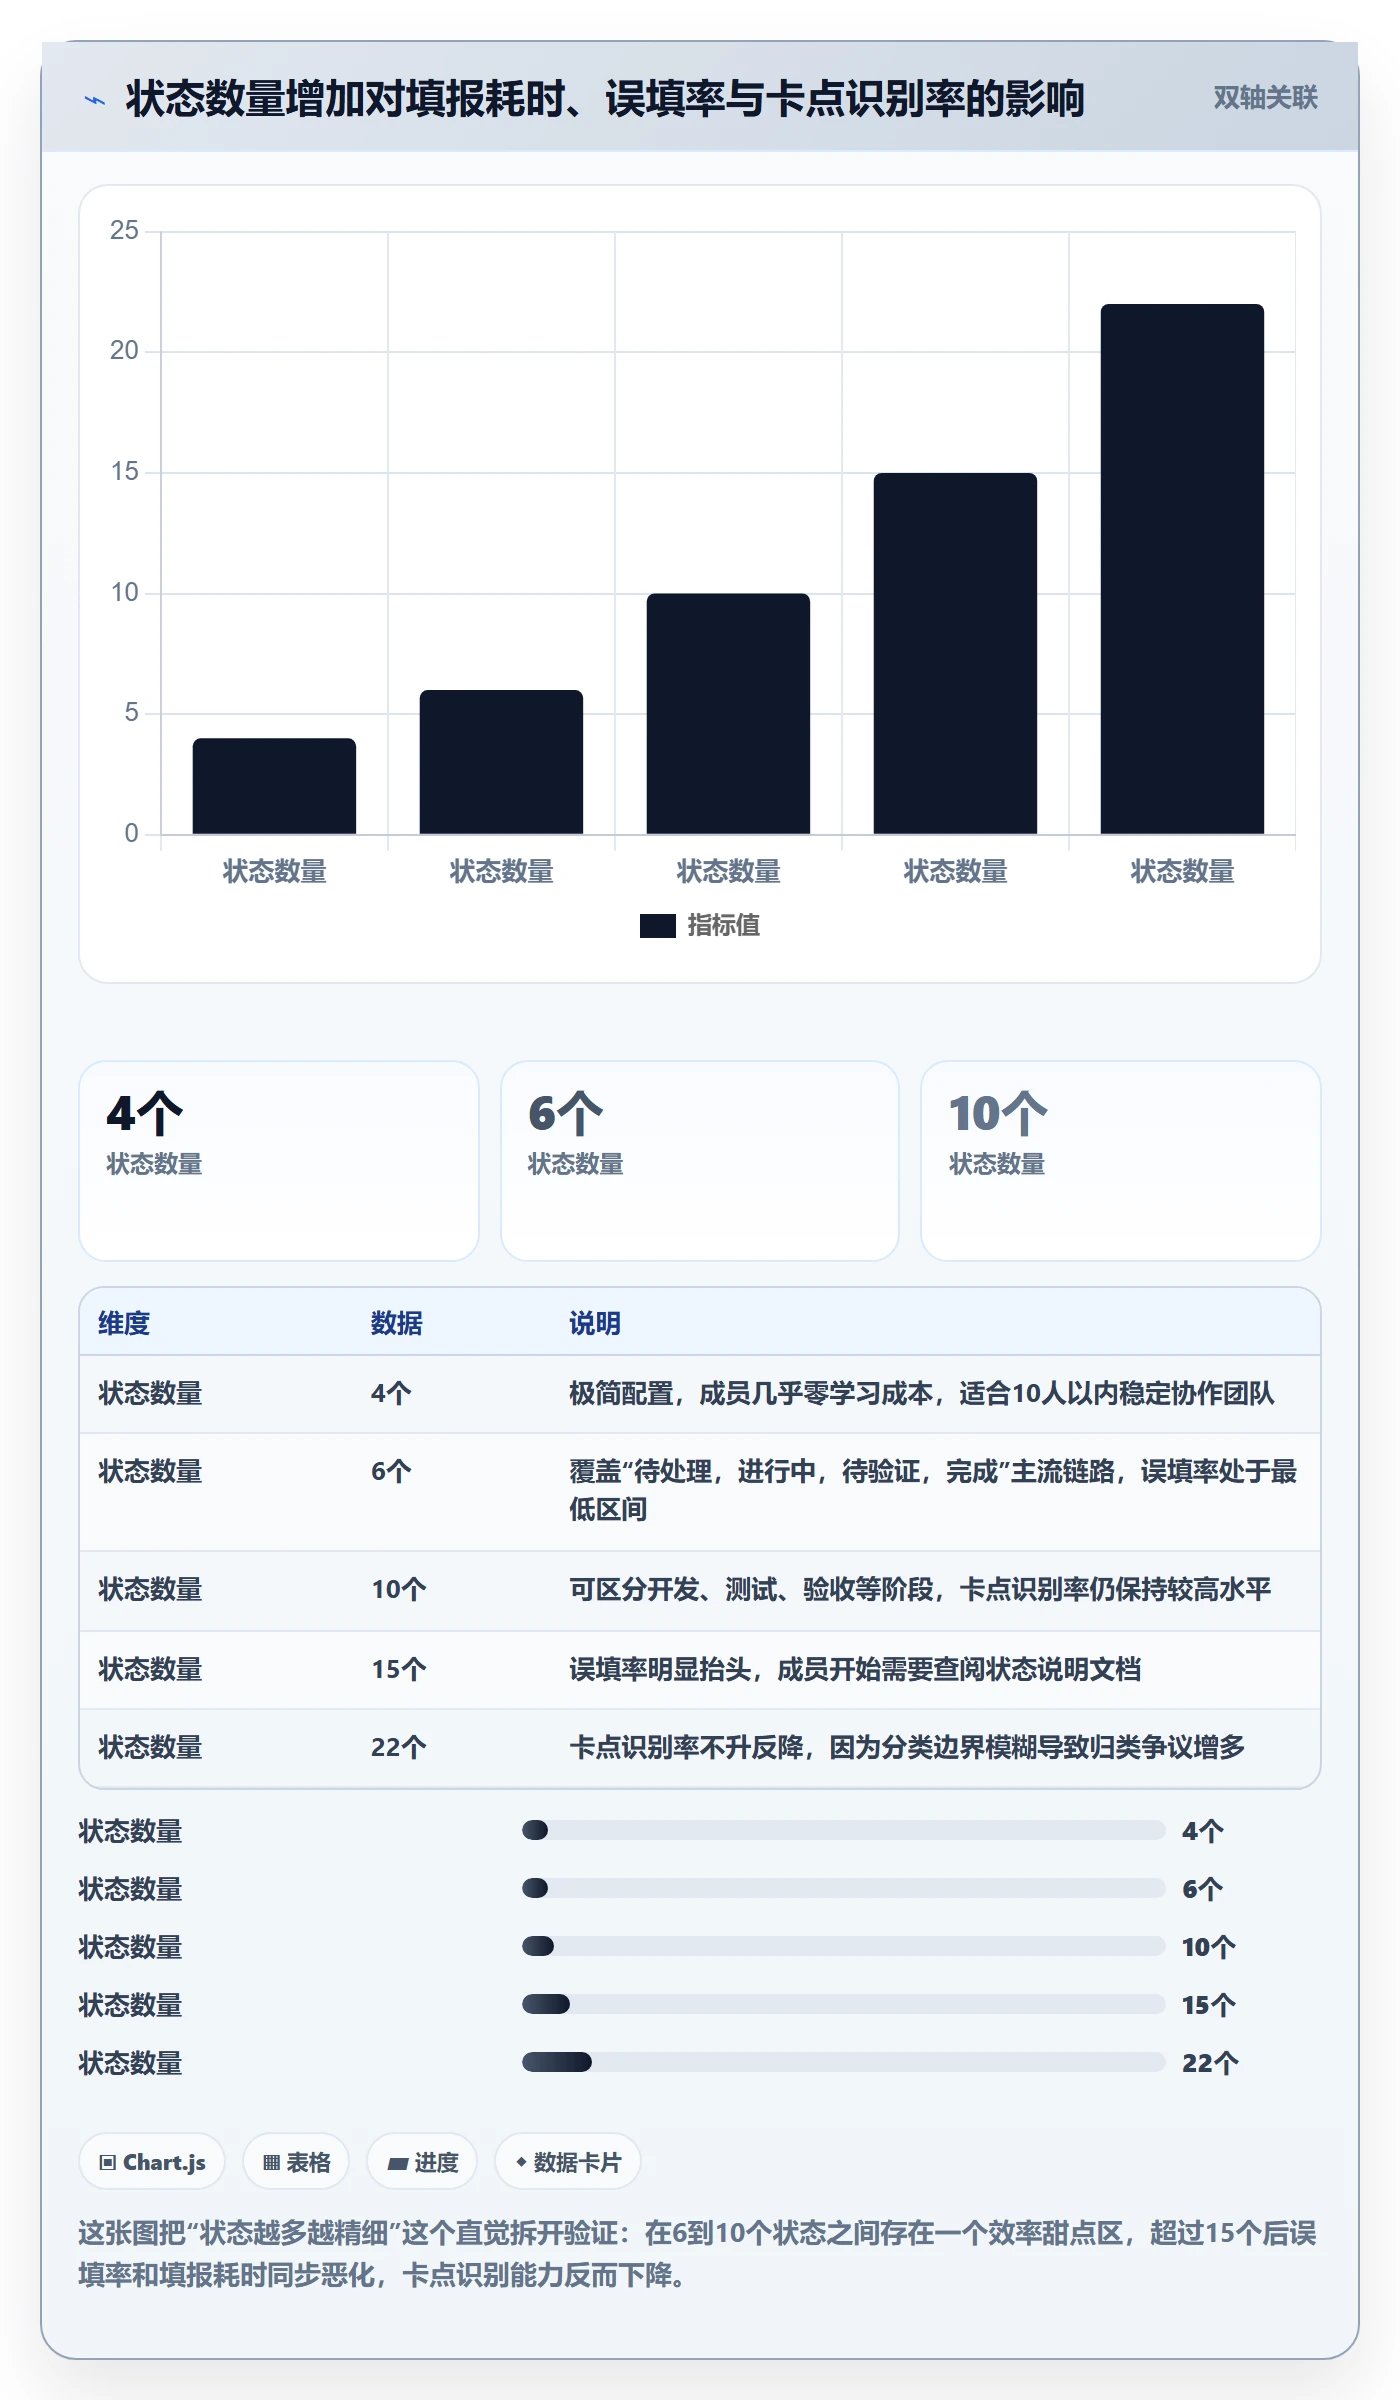Click description starting 可区分开发
Screen dimensions: 1400x2400
tap(920, 1590)
